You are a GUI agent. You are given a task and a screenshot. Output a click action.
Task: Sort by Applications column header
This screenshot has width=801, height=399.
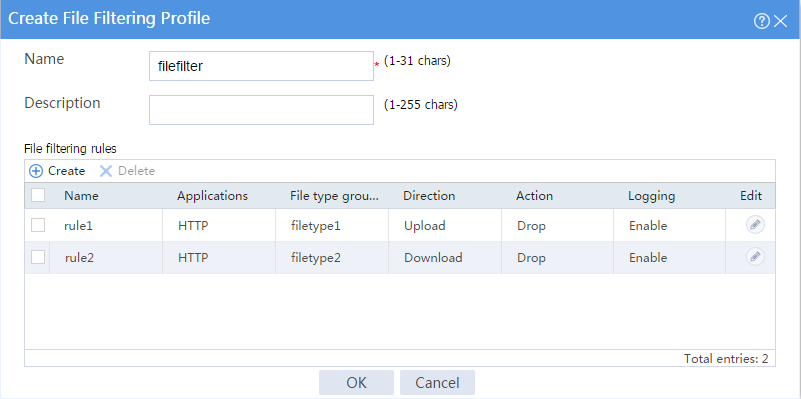pos(213,196)
